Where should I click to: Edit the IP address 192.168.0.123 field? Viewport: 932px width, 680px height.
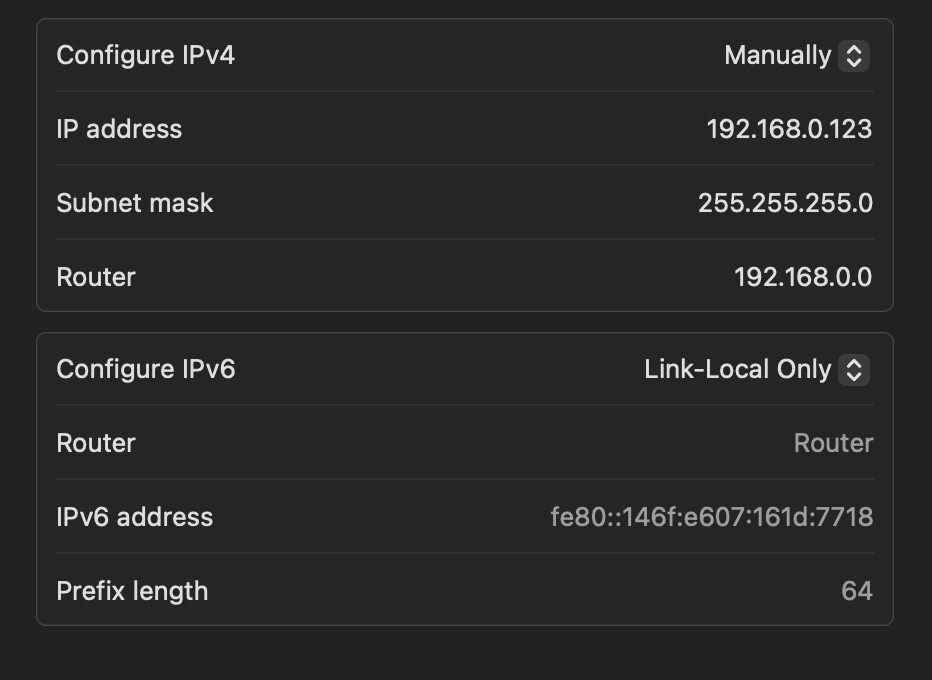(789, 129)
